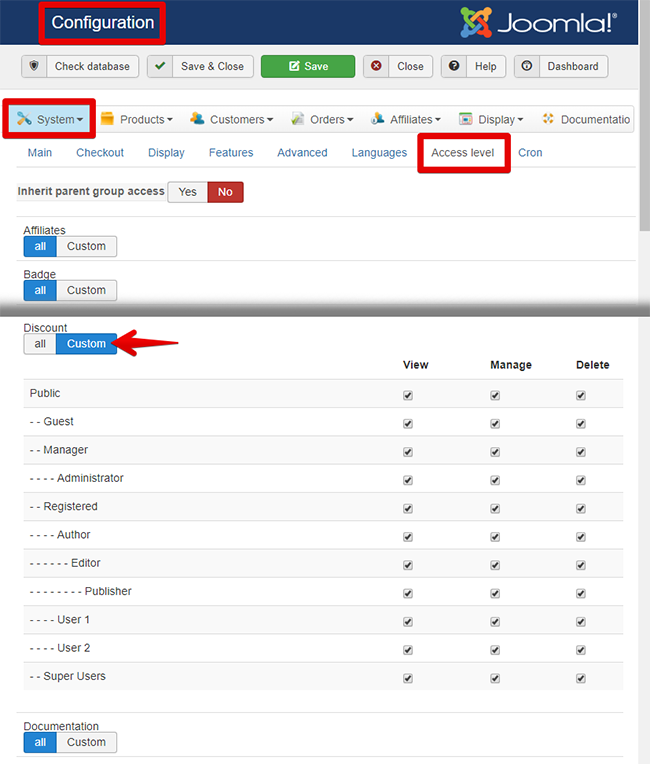
Task: Select the Access level tab
Action: point(463,153)
